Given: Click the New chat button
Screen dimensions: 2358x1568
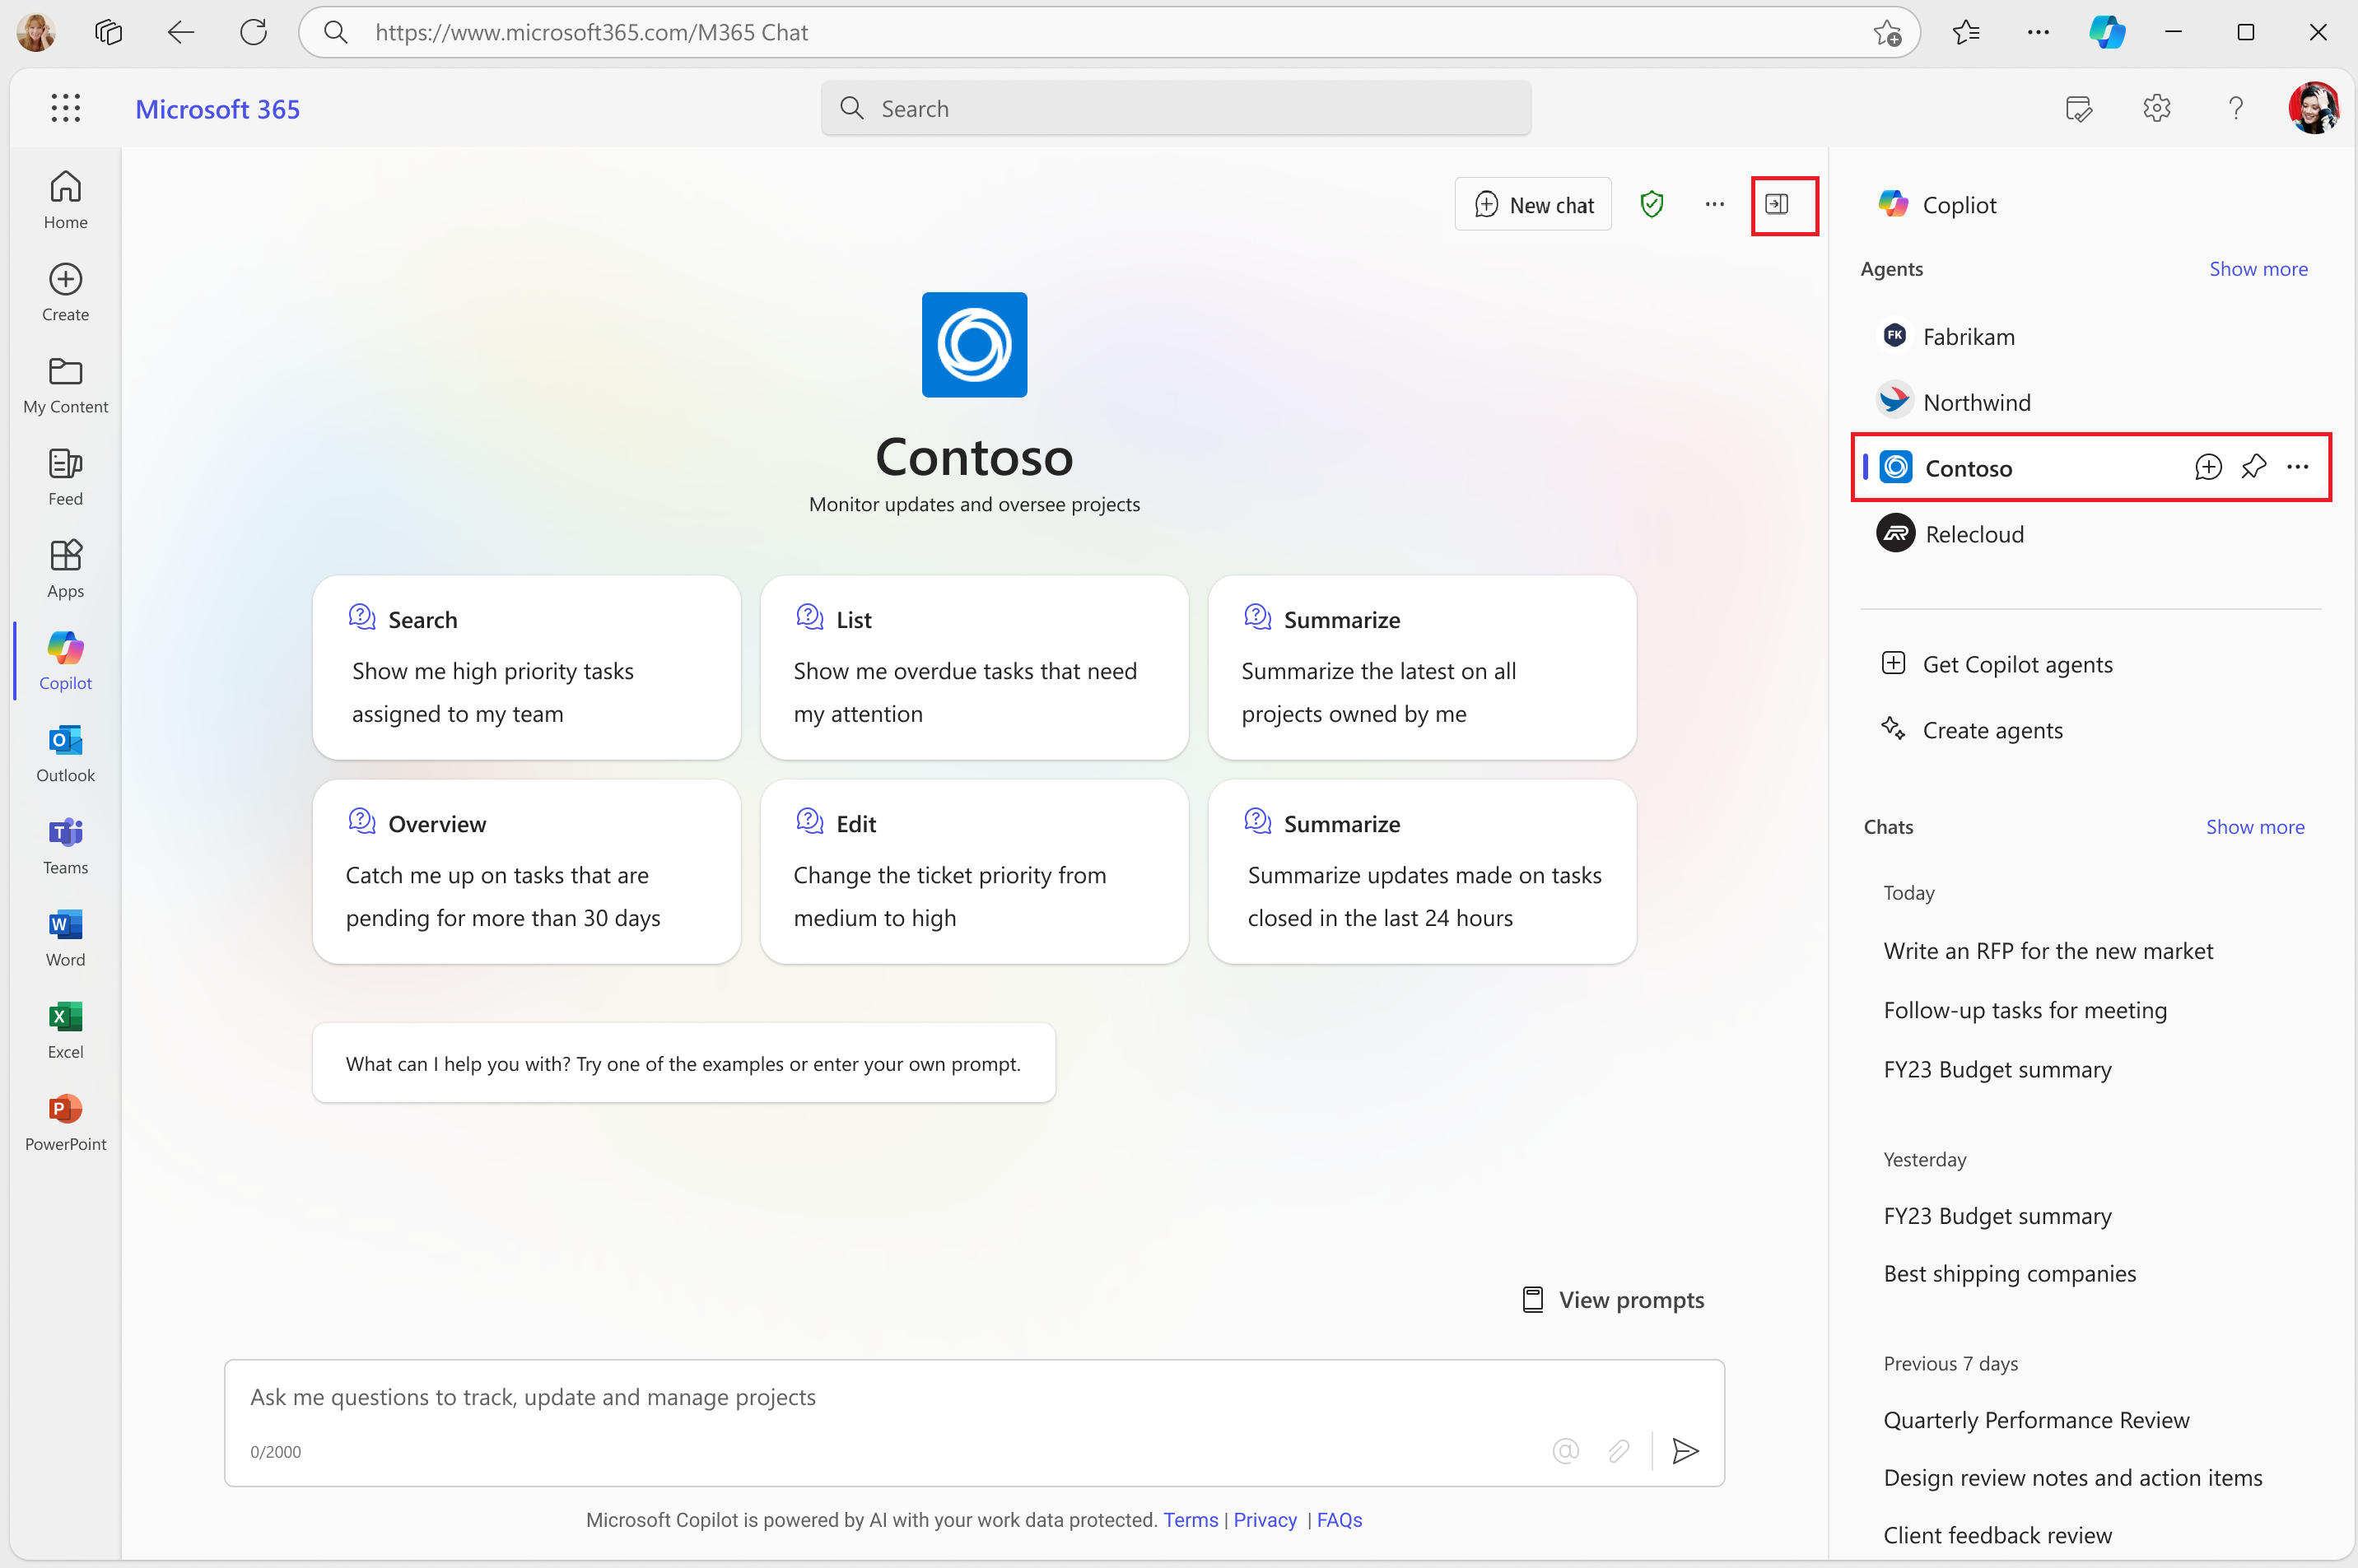Looking at the screenshot, I should (1533, 205).
